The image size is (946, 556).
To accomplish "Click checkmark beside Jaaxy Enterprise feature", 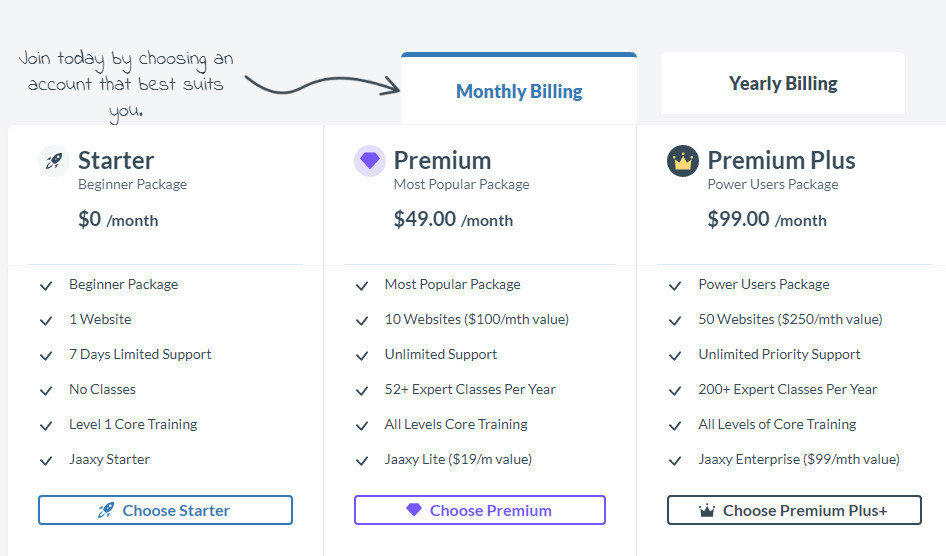I will 675,460.
